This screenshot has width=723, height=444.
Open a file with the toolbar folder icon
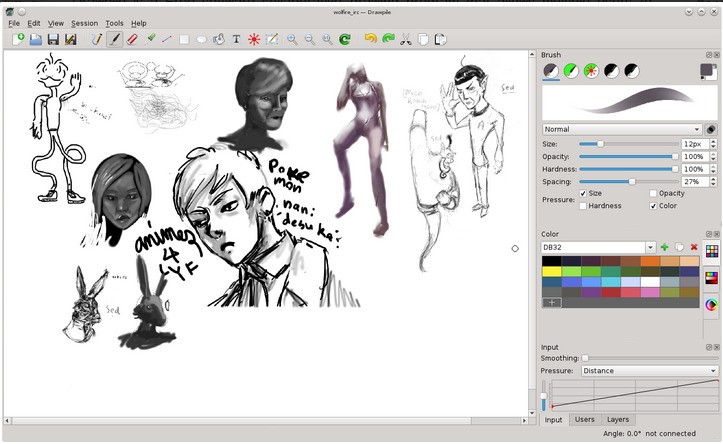[x=36, y=40]
